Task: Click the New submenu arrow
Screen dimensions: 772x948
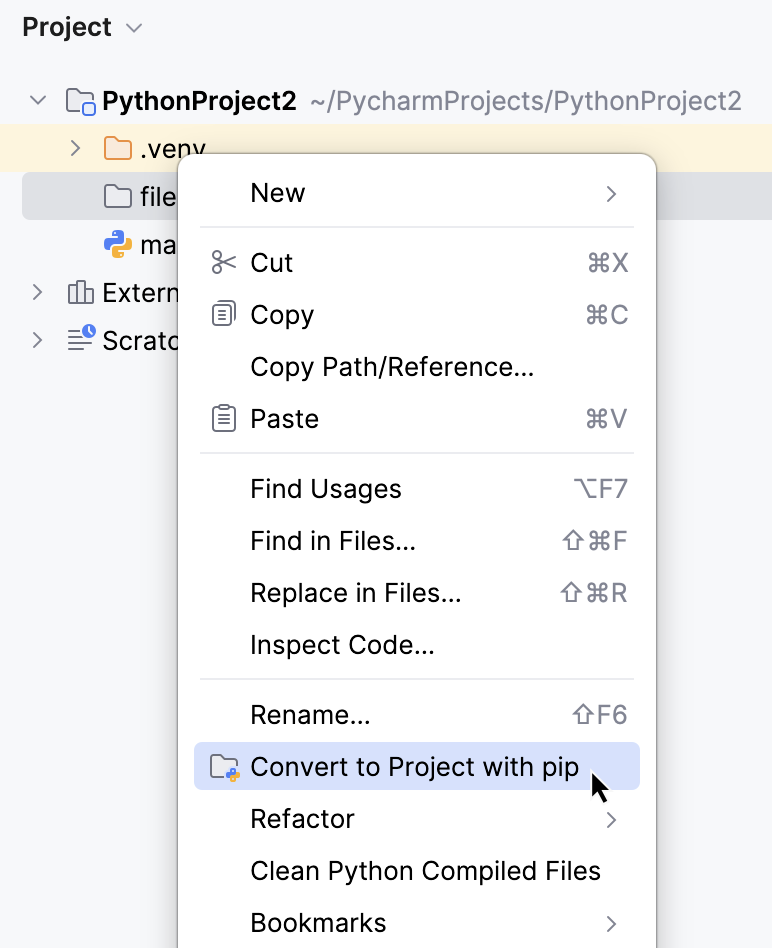Action: click(x=611, y=194)
